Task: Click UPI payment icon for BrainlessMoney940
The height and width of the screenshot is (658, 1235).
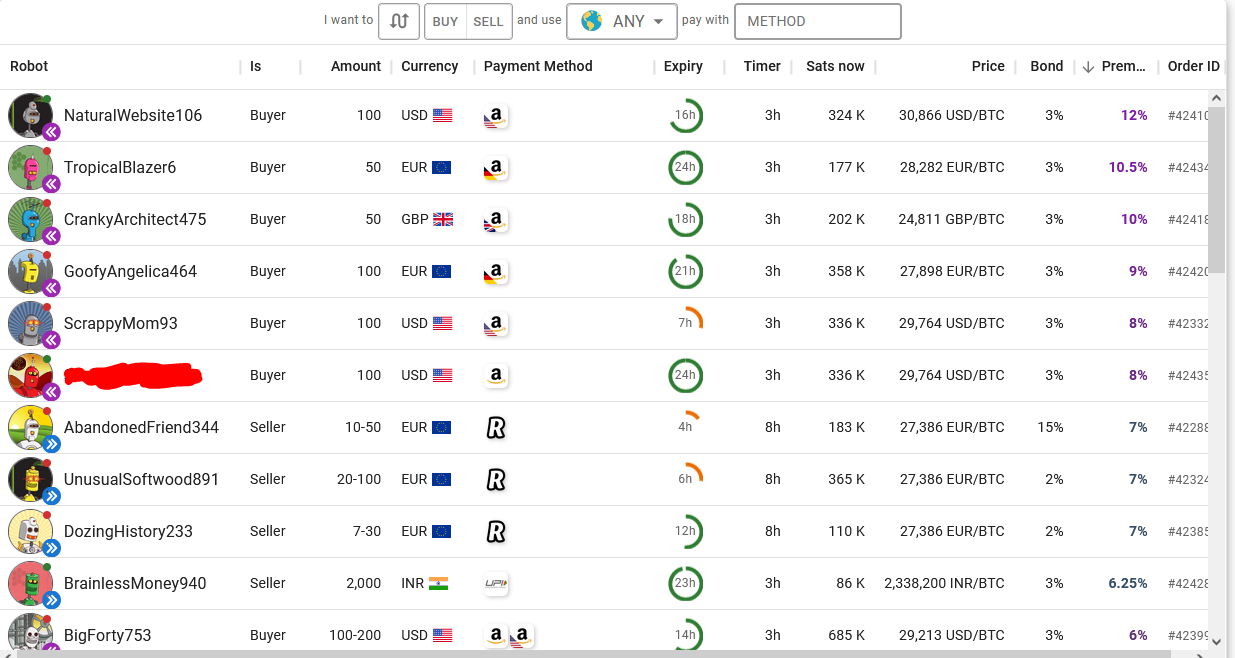Action: (496, 583)
